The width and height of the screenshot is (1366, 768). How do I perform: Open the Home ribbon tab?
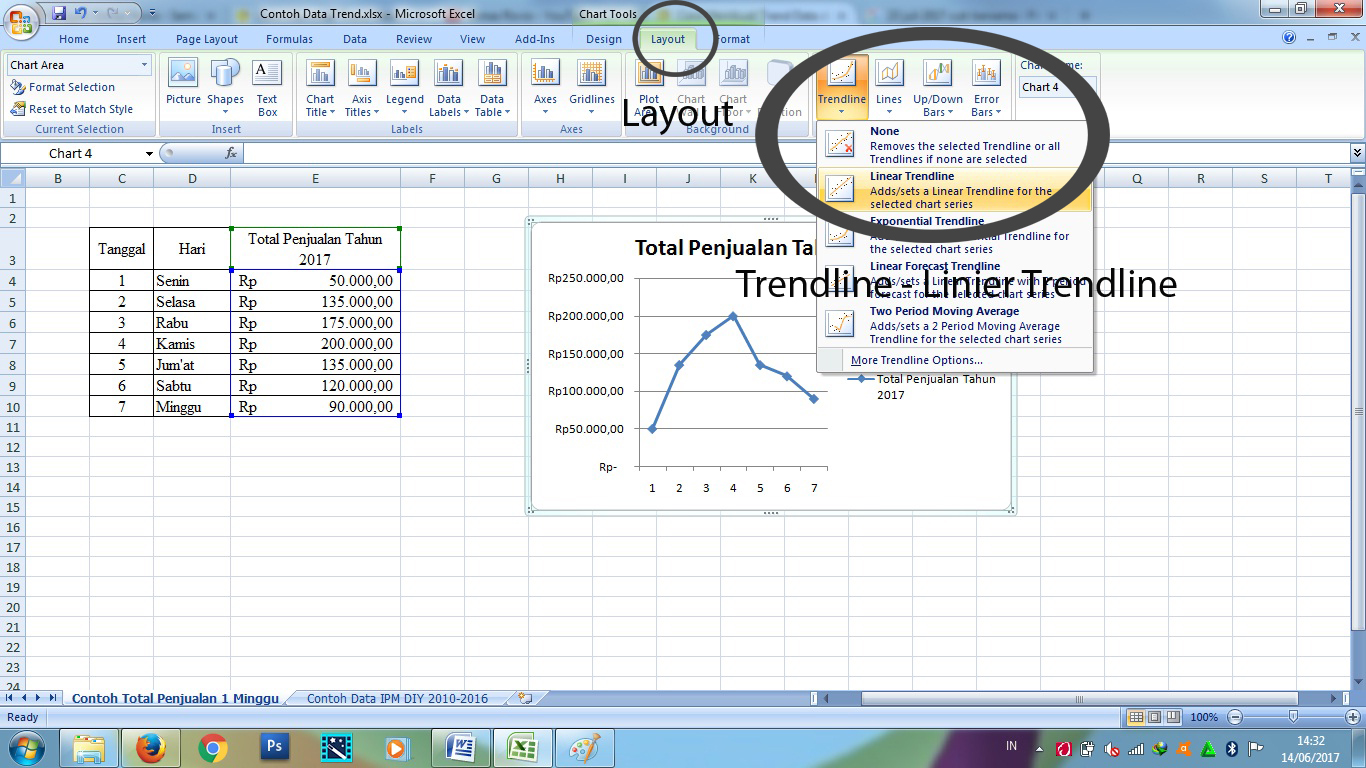click(74, 39)
